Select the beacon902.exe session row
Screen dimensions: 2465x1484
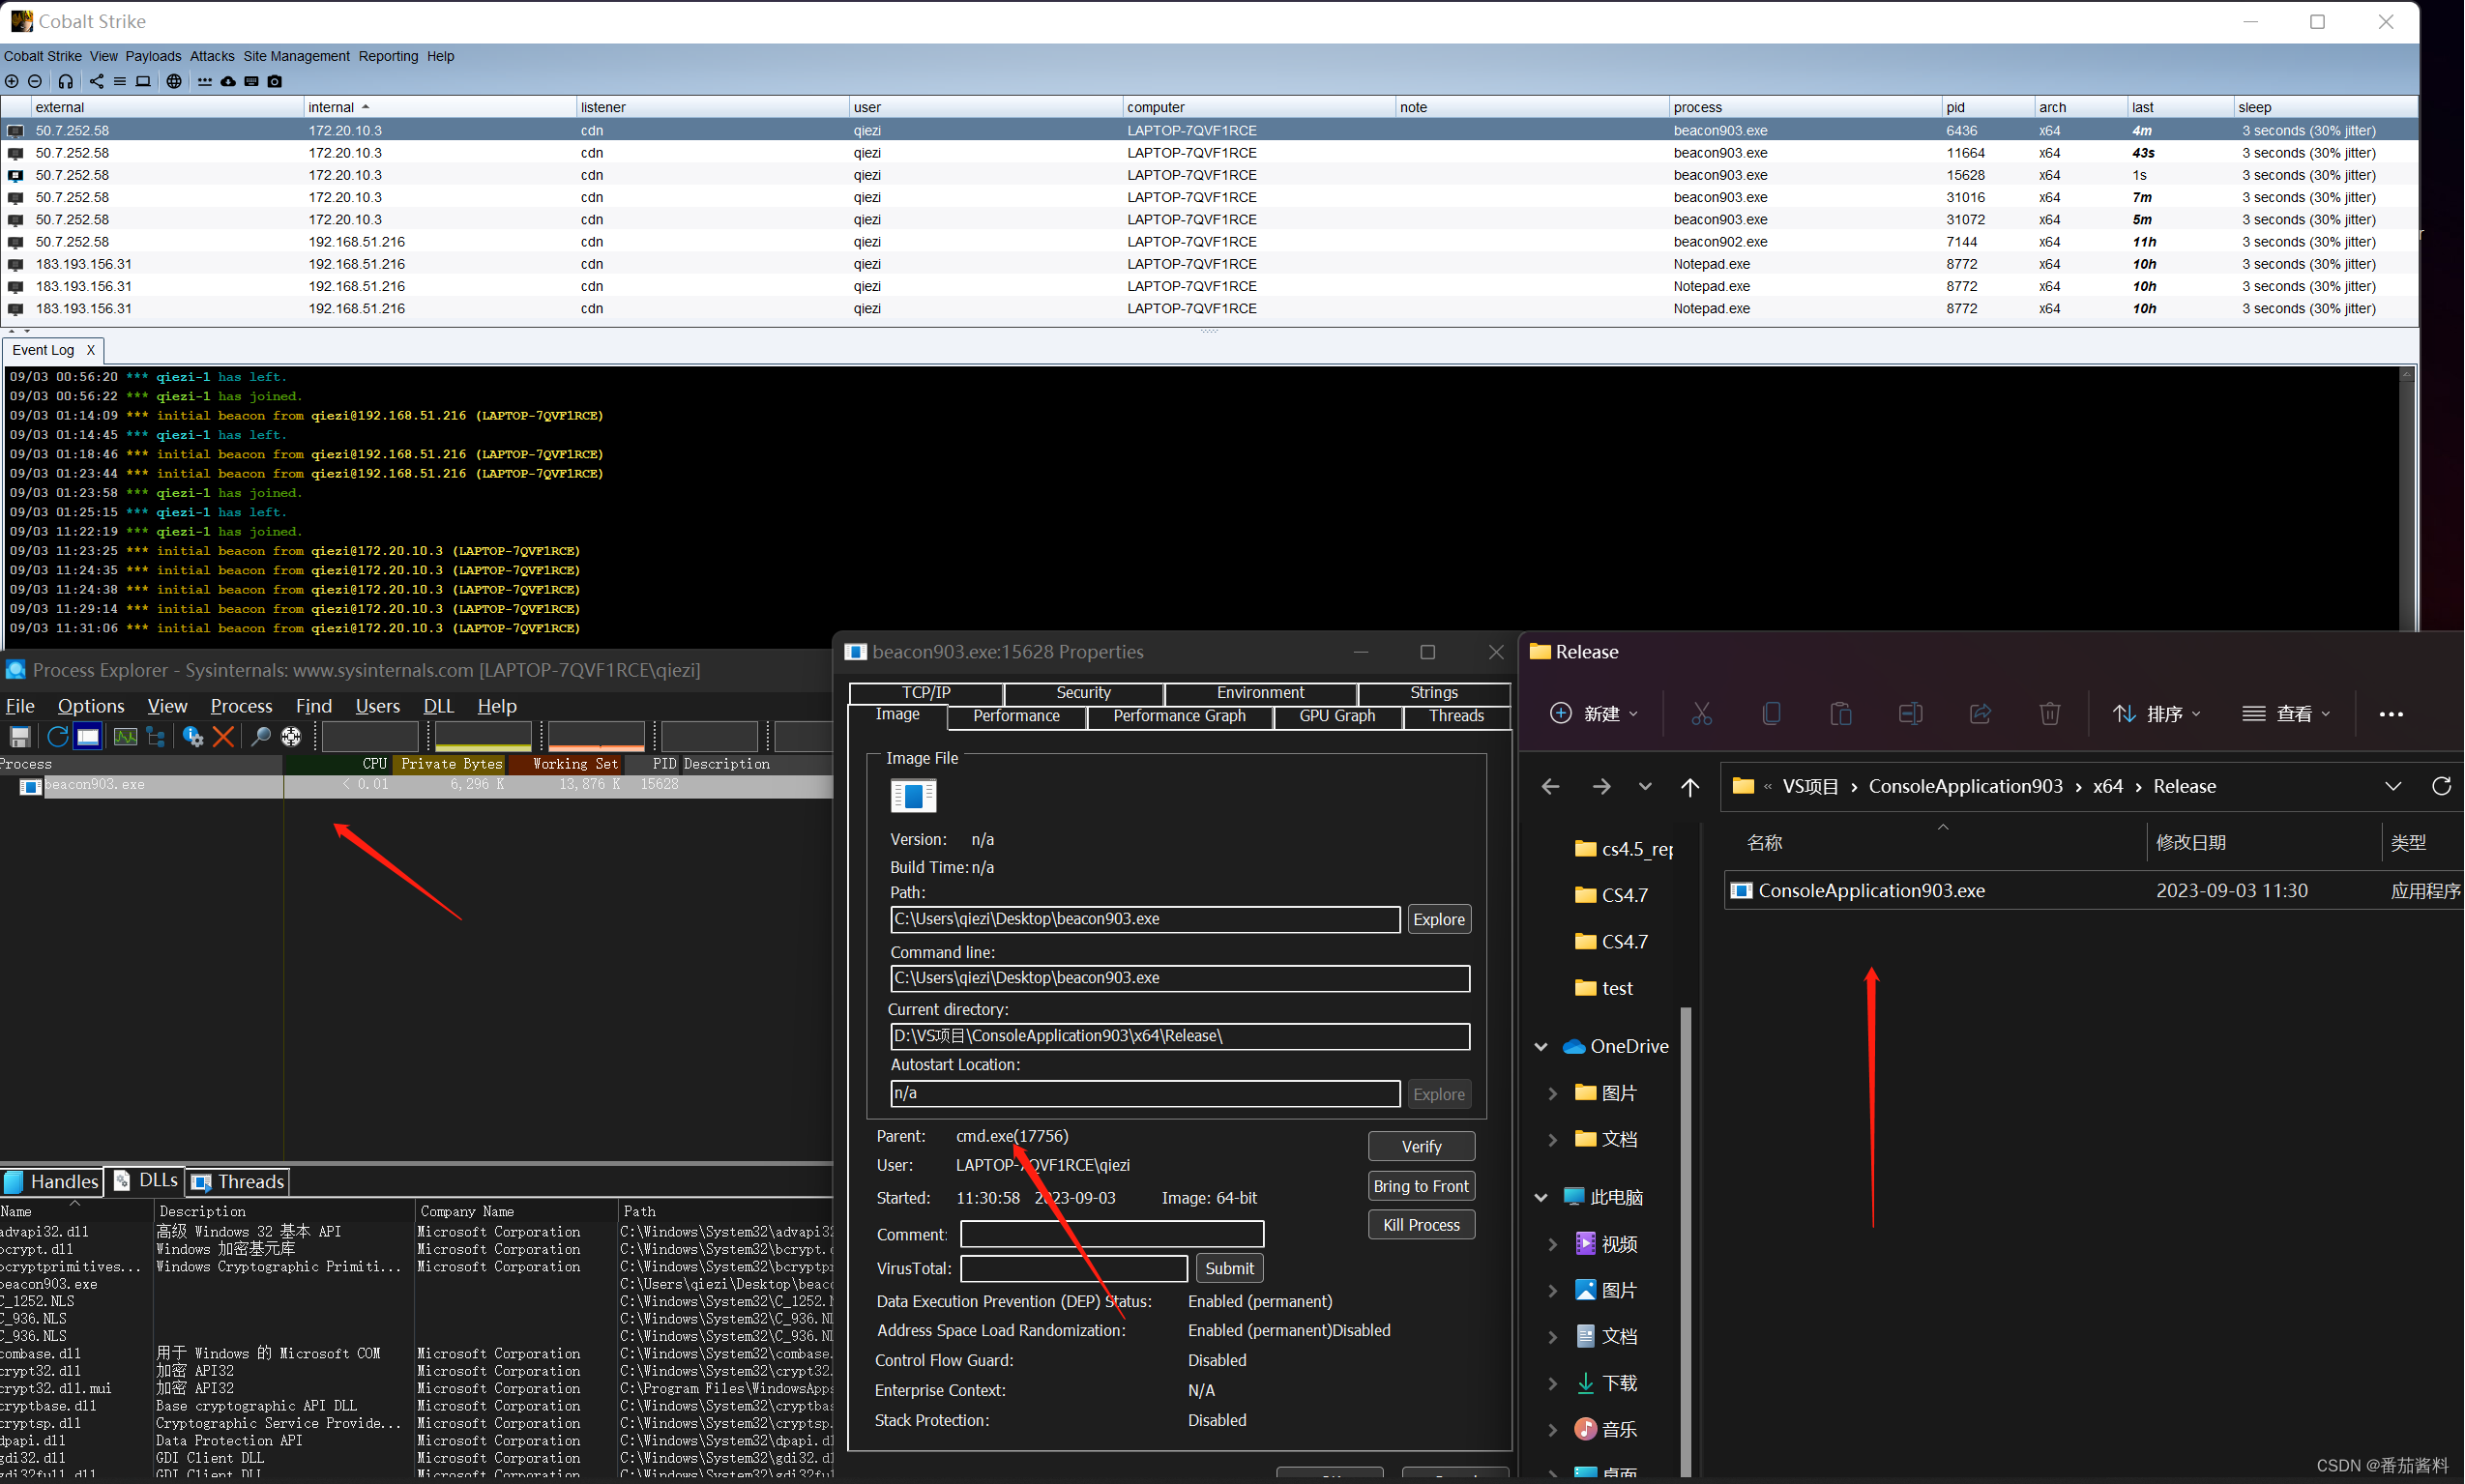(x=1209, y=242)
